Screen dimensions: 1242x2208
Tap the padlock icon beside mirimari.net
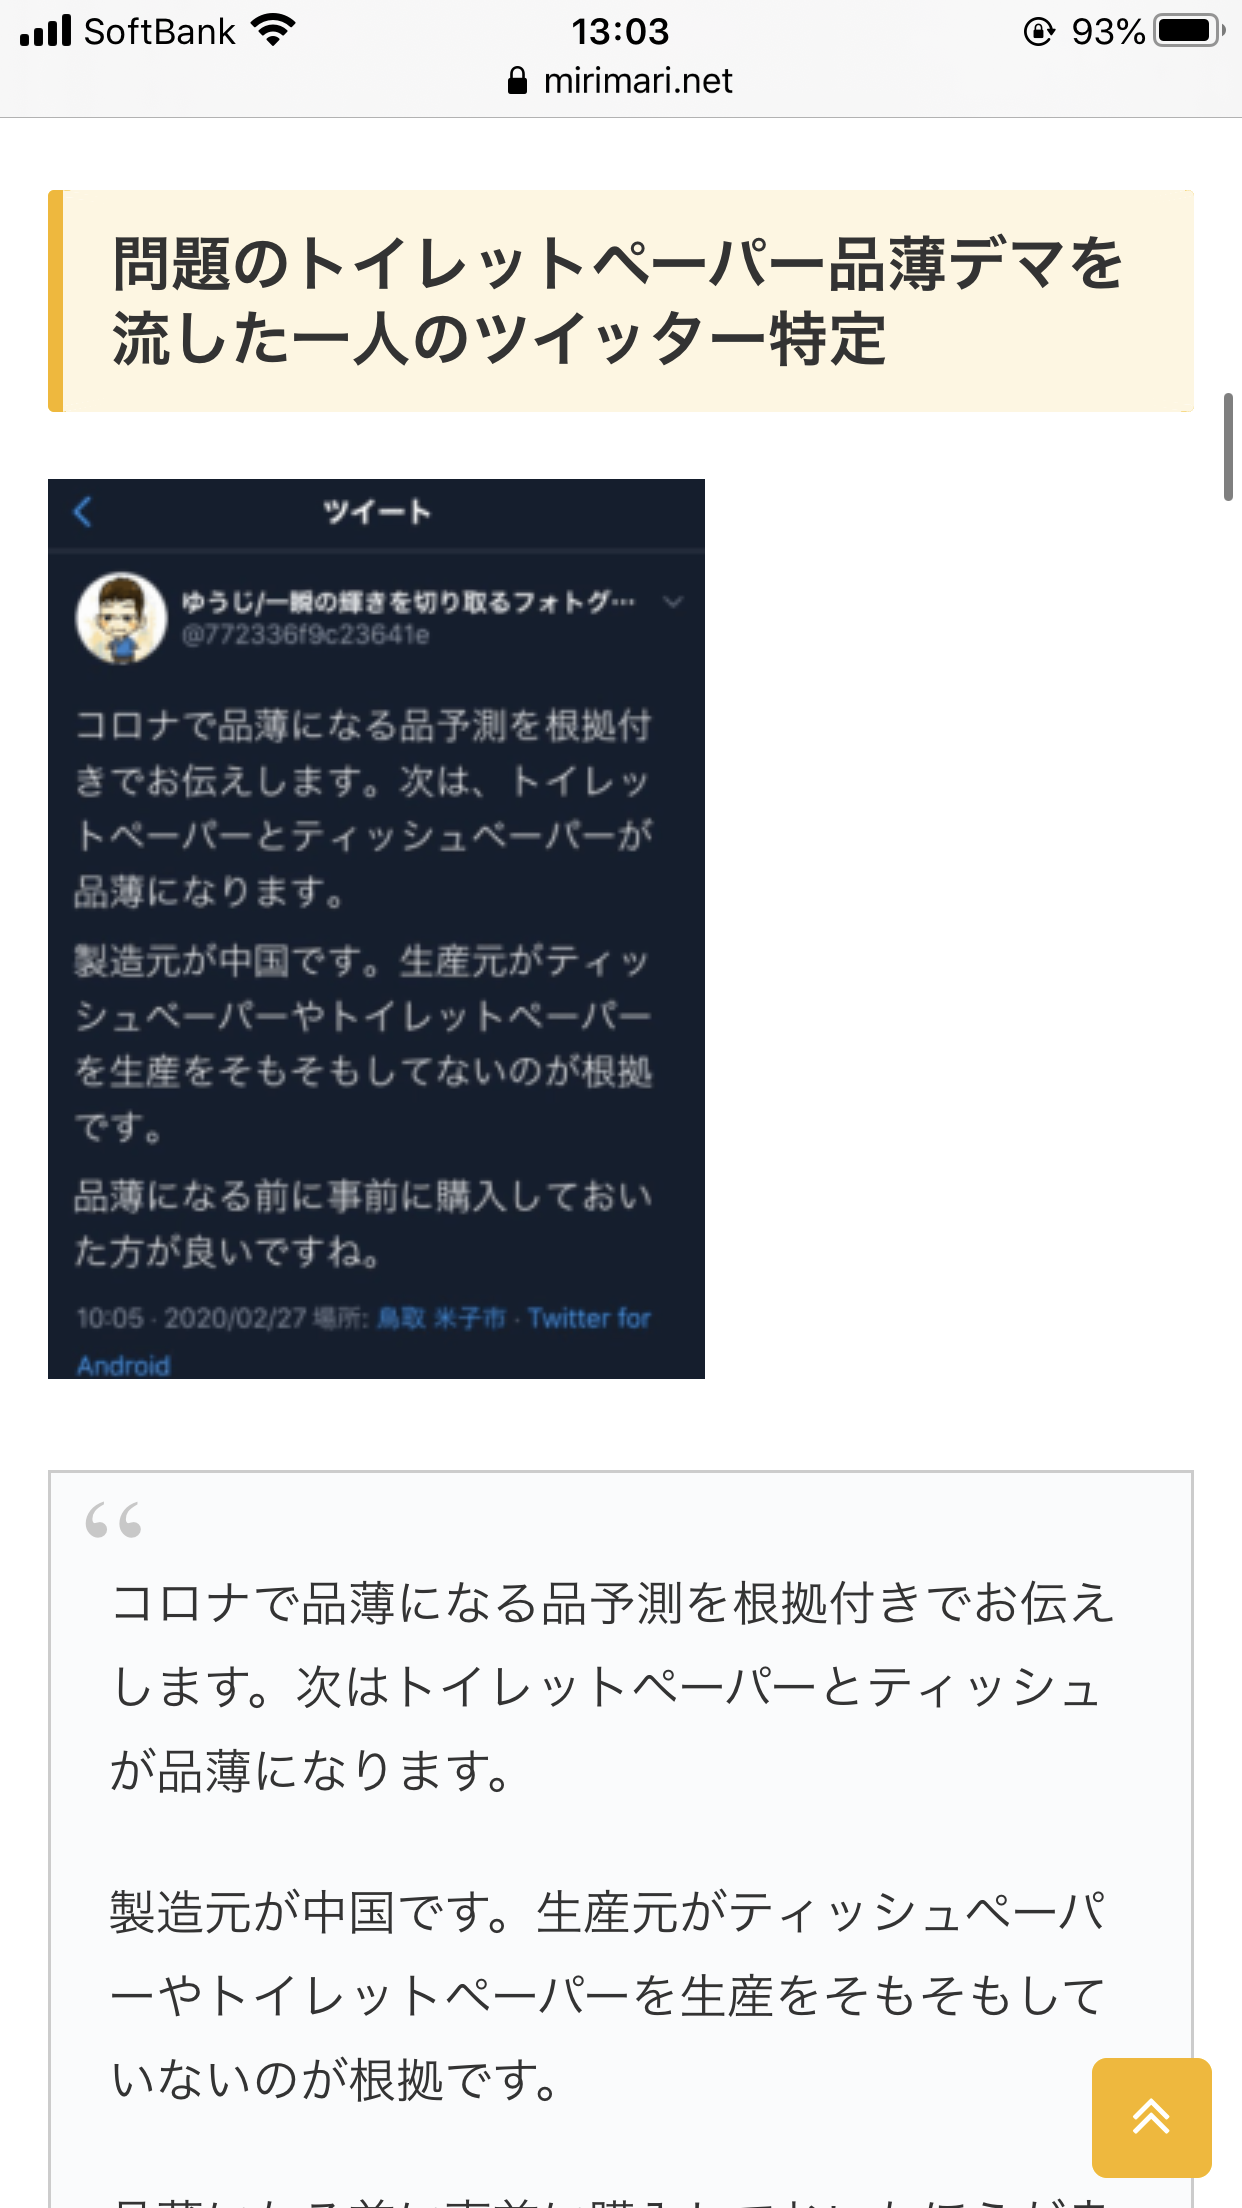tap(517, 81)
